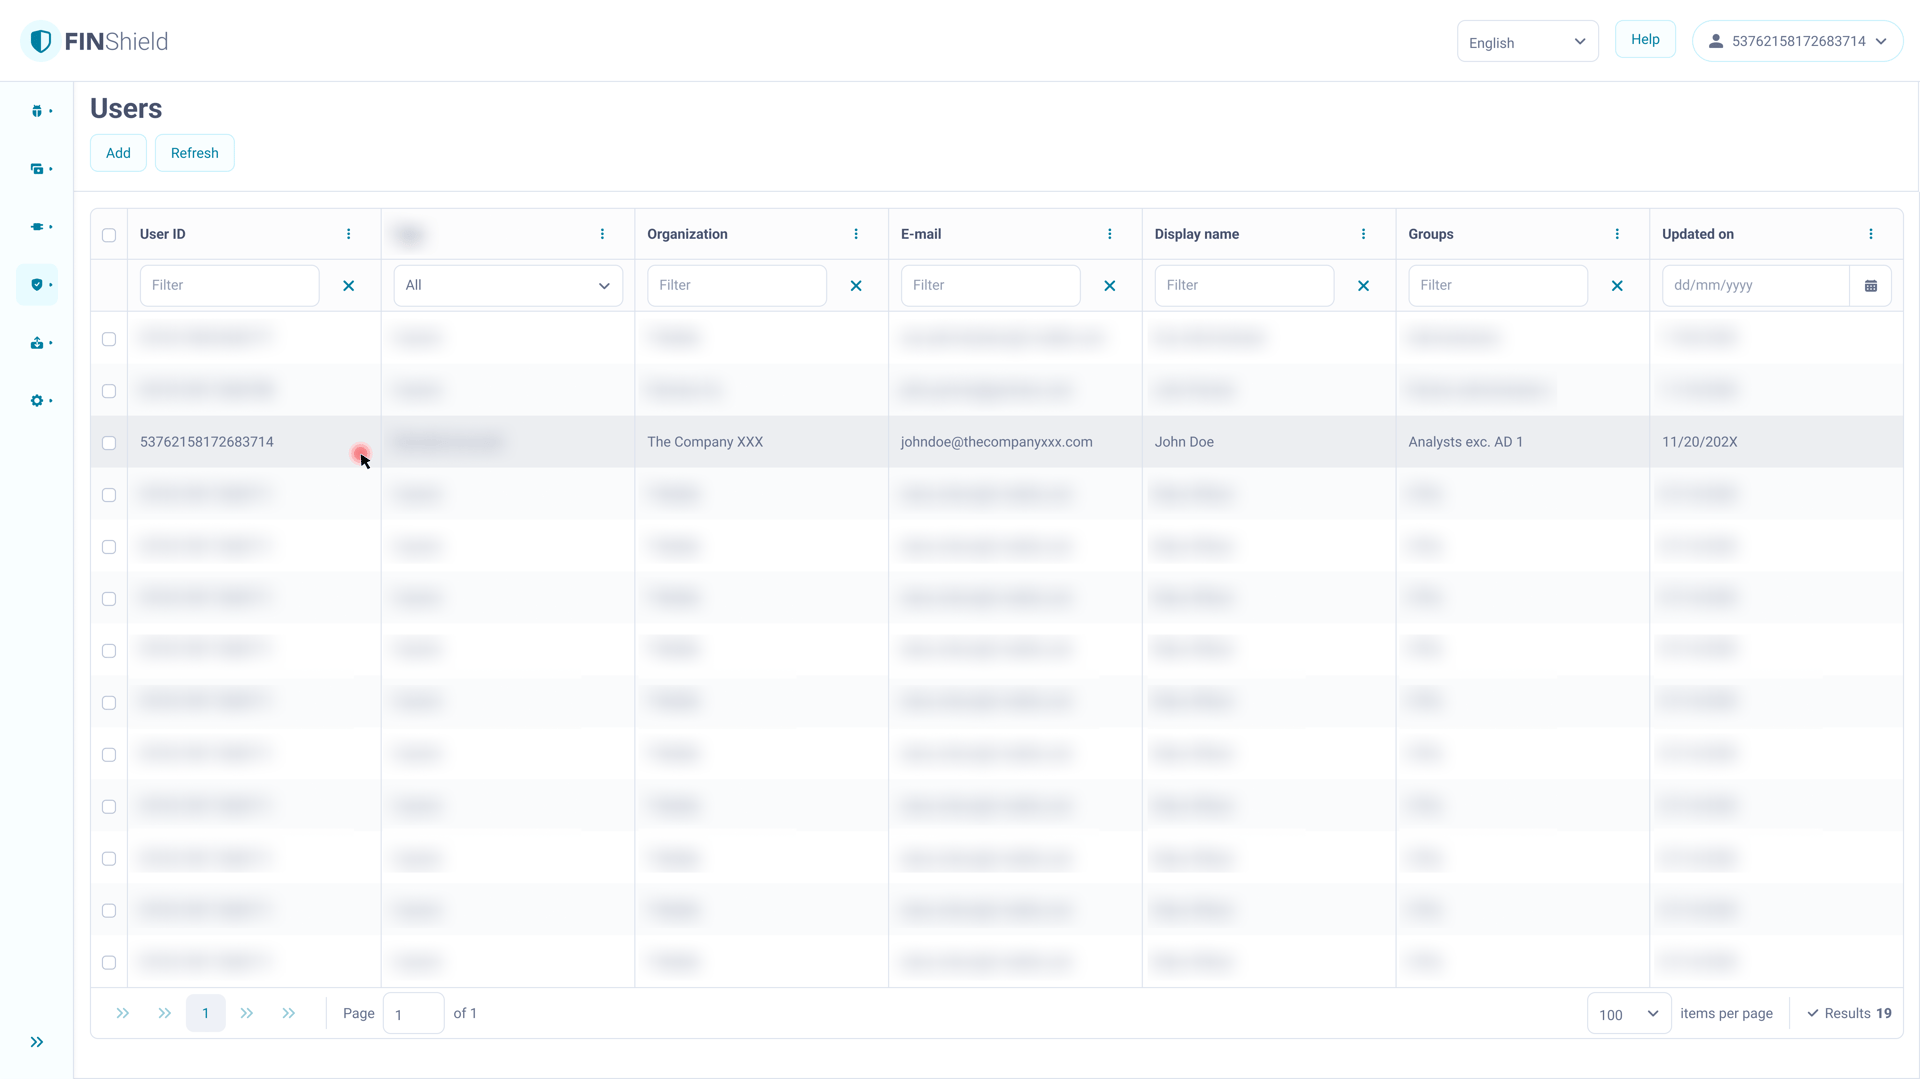Toggle the select-all users checkbox
This screenshot has width=1920, height=1079.
pyautogui.click(x=109, y=235)
